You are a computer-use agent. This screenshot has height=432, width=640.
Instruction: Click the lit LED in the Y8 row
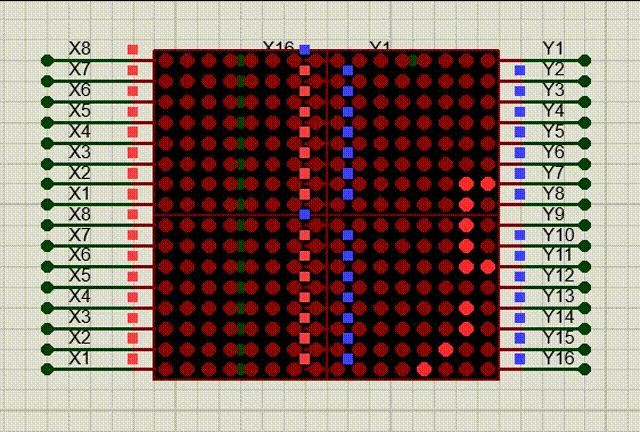pos(466,204)
